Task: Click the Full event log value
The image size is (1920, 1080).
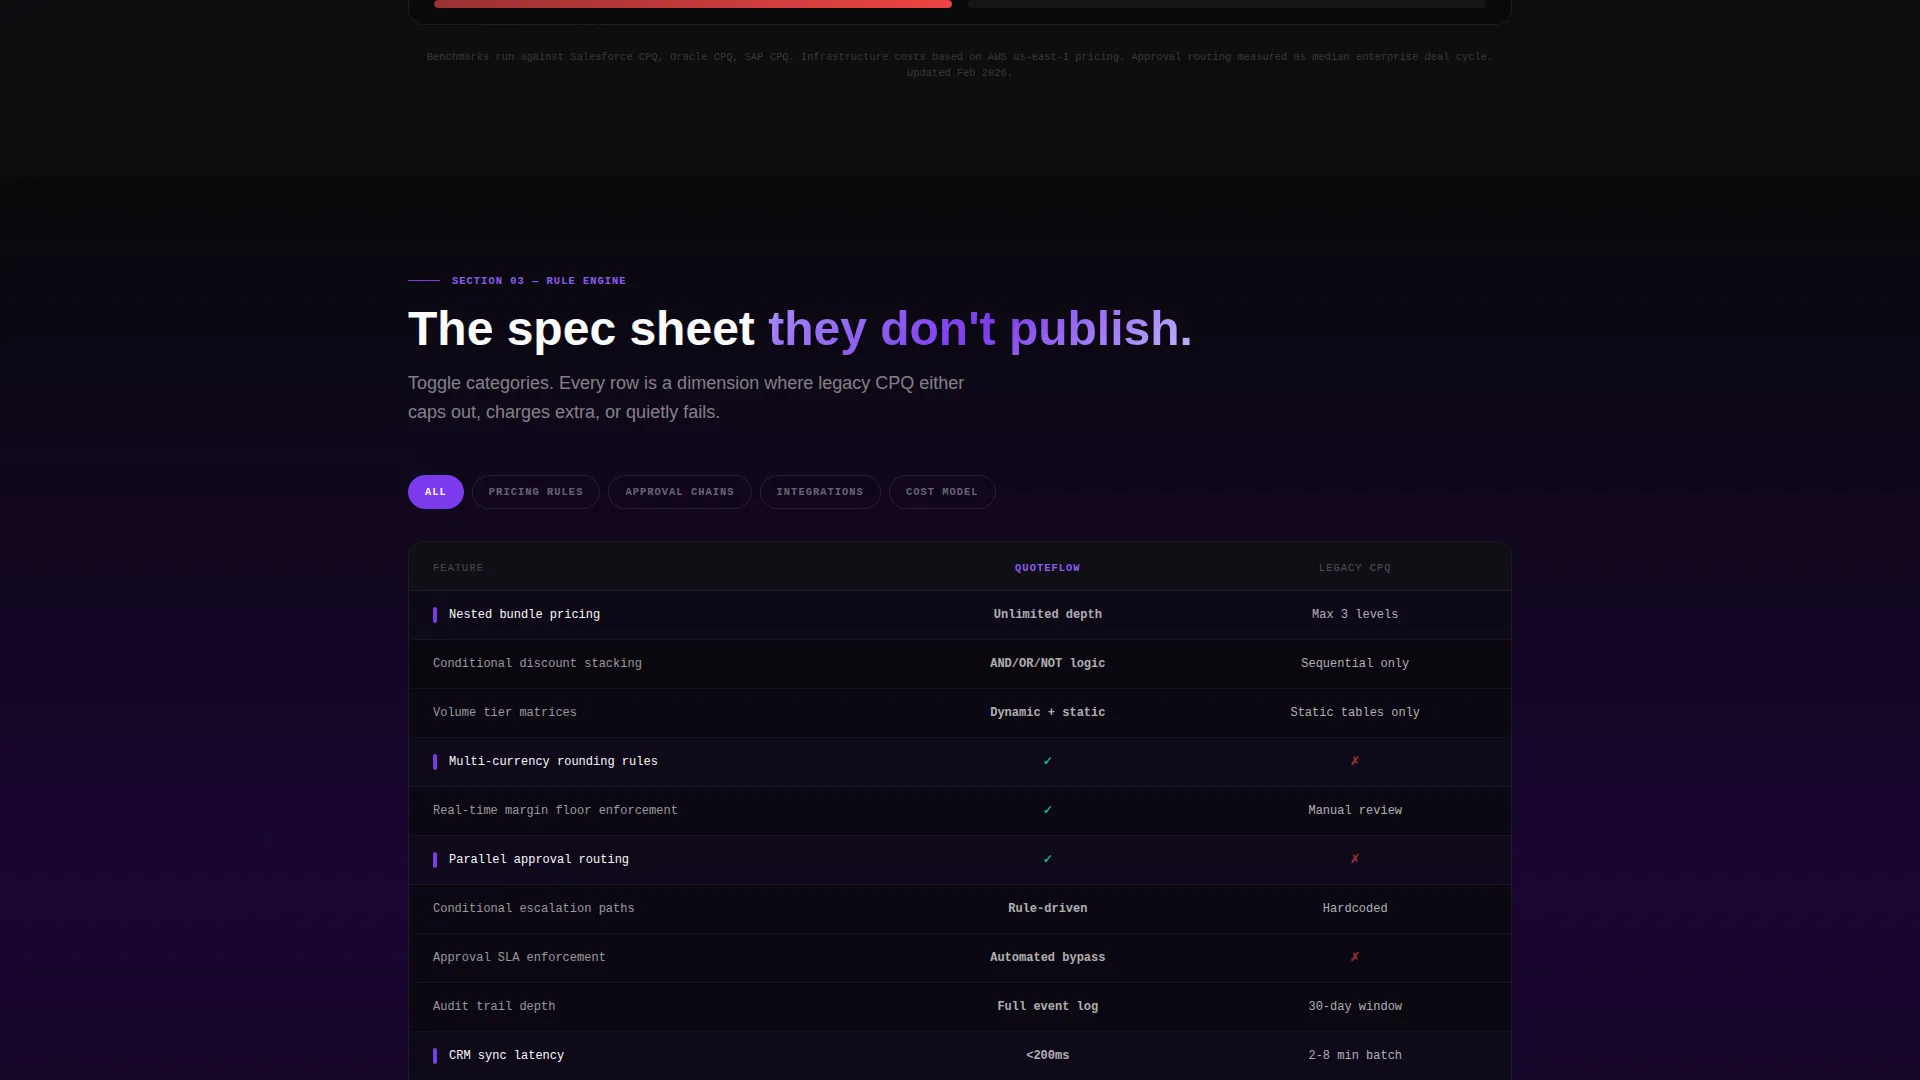Action: (1047, 1006)
